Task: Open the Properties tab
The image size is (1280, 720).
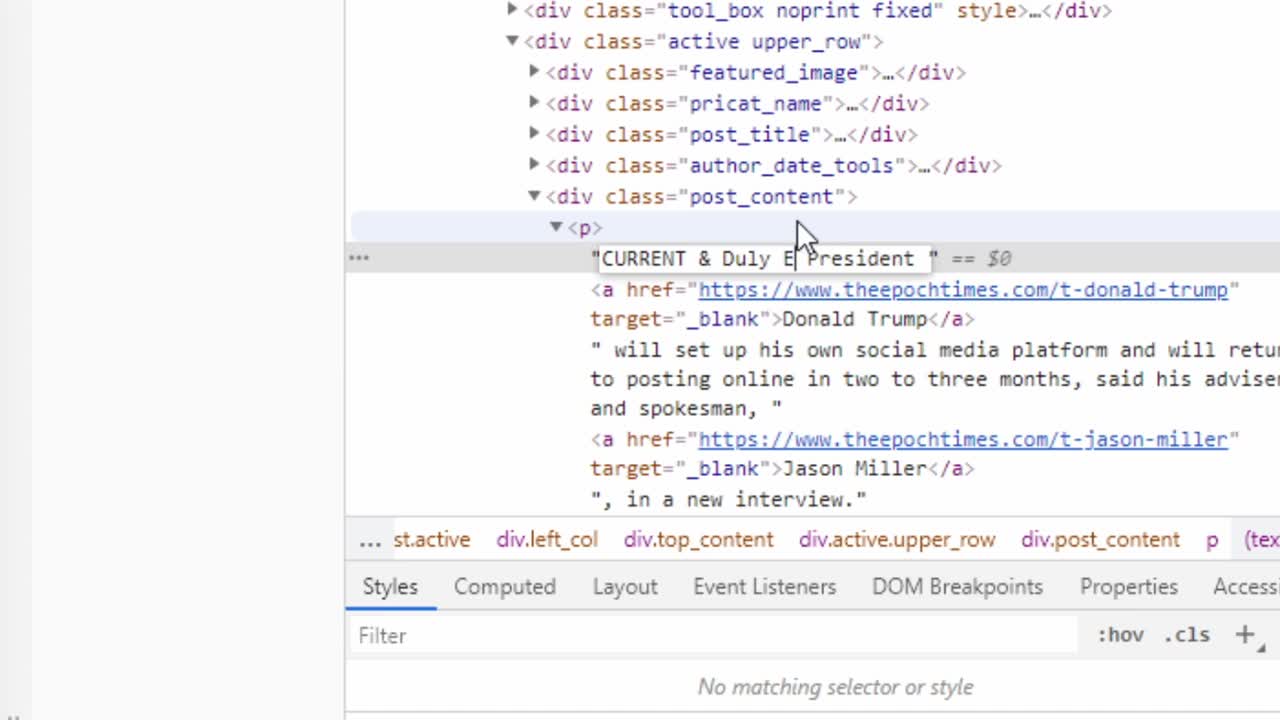Action: 1128,587
